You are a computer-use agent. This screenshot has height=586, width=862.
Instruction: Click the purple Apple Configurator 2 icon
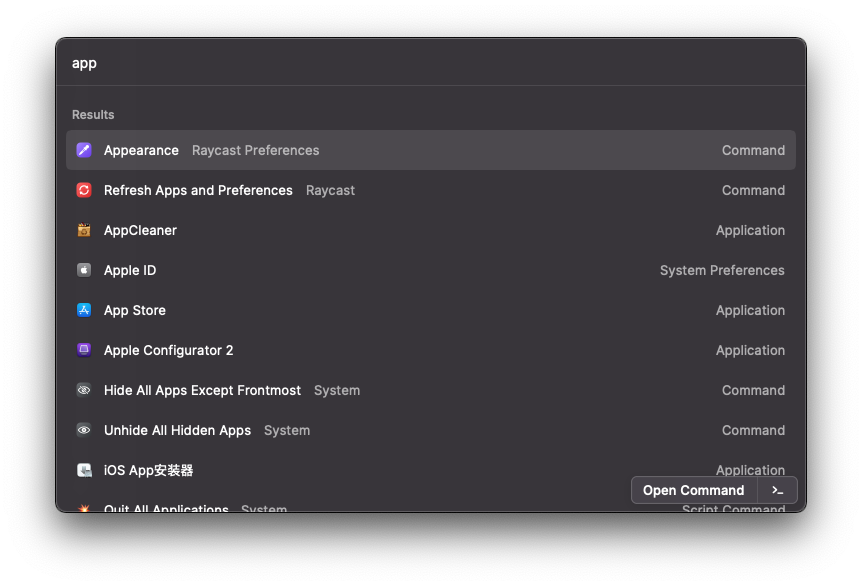[84, 350]
